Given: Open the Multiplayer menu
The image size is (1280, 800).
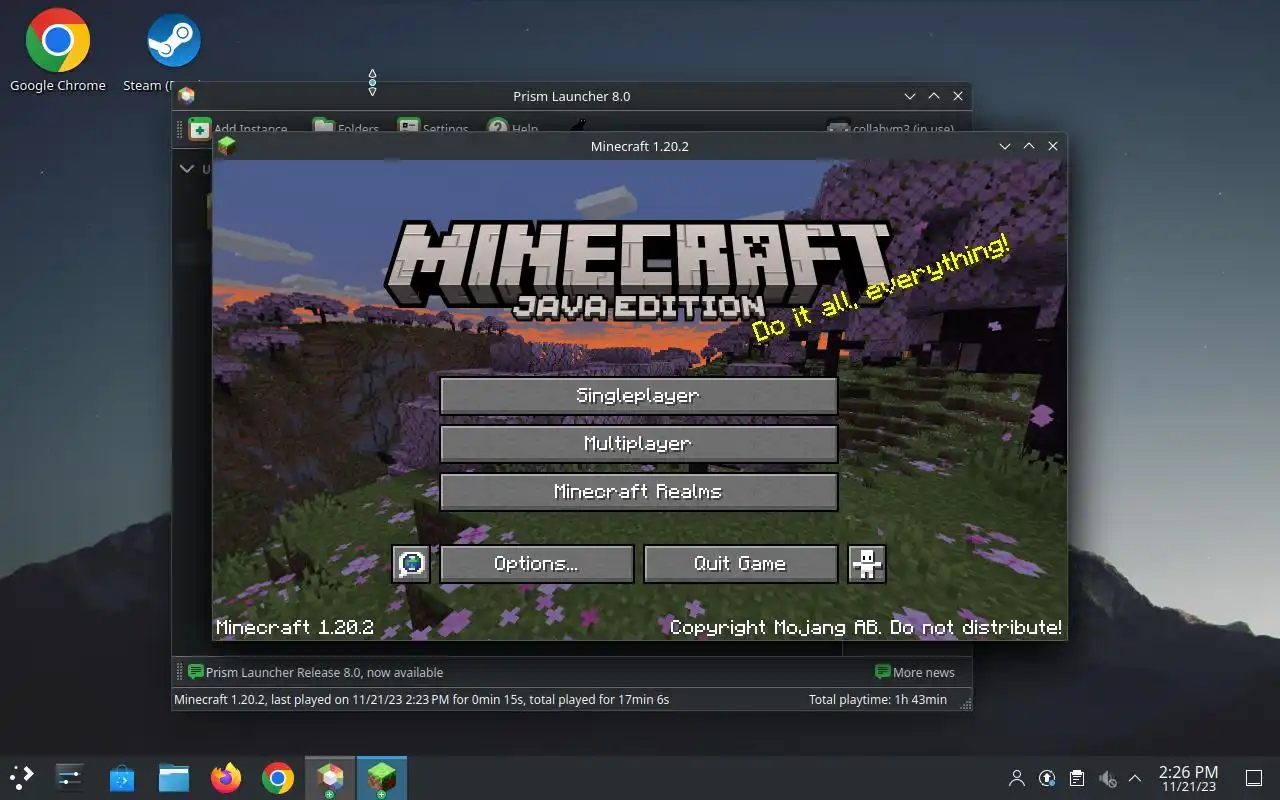Looking at the screenshot, I should [638, 443].
